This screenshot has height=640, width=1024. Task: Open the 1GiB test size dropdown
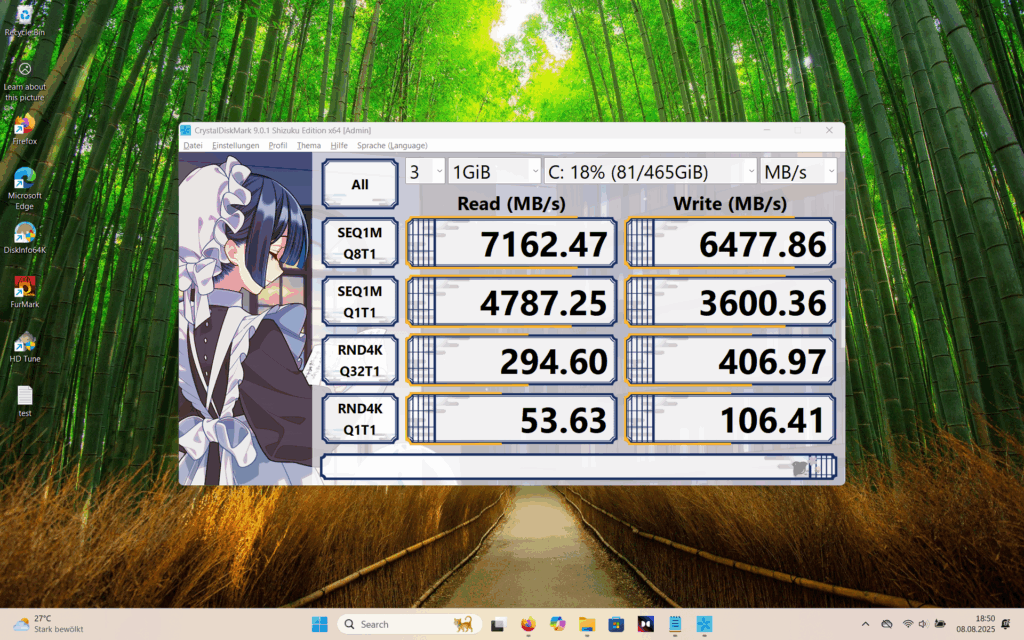click(493, 171)
